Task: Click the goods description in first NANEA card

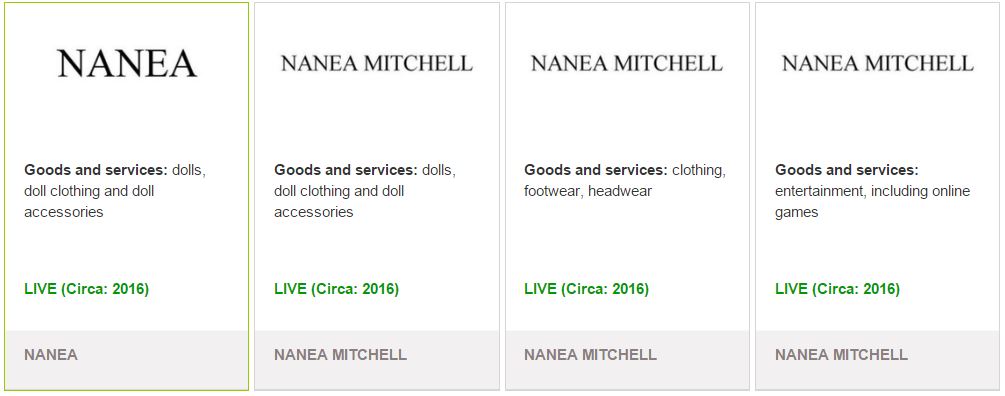Action: tap(115, 191)
